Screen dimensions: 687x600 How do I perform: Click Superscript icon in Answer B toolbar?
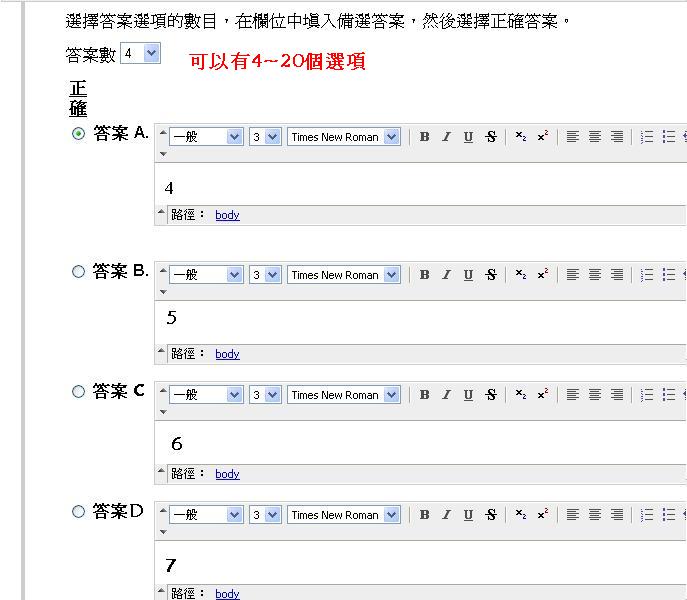[542, 275]
